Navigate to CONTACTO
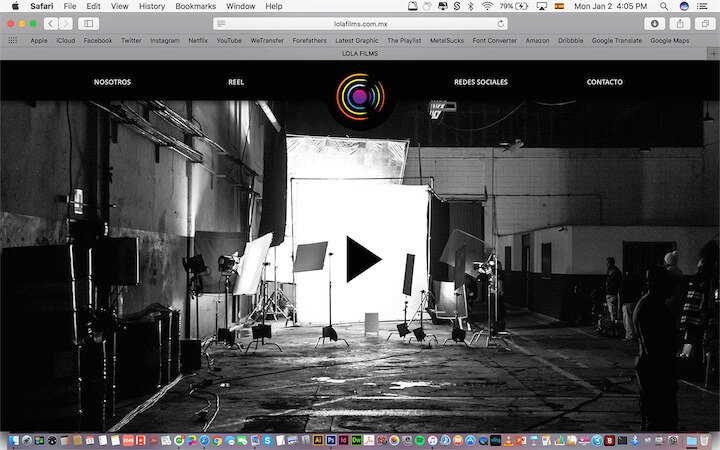This screenshot has height=450, width=720. pyautogui.click(x=604, y=82)
